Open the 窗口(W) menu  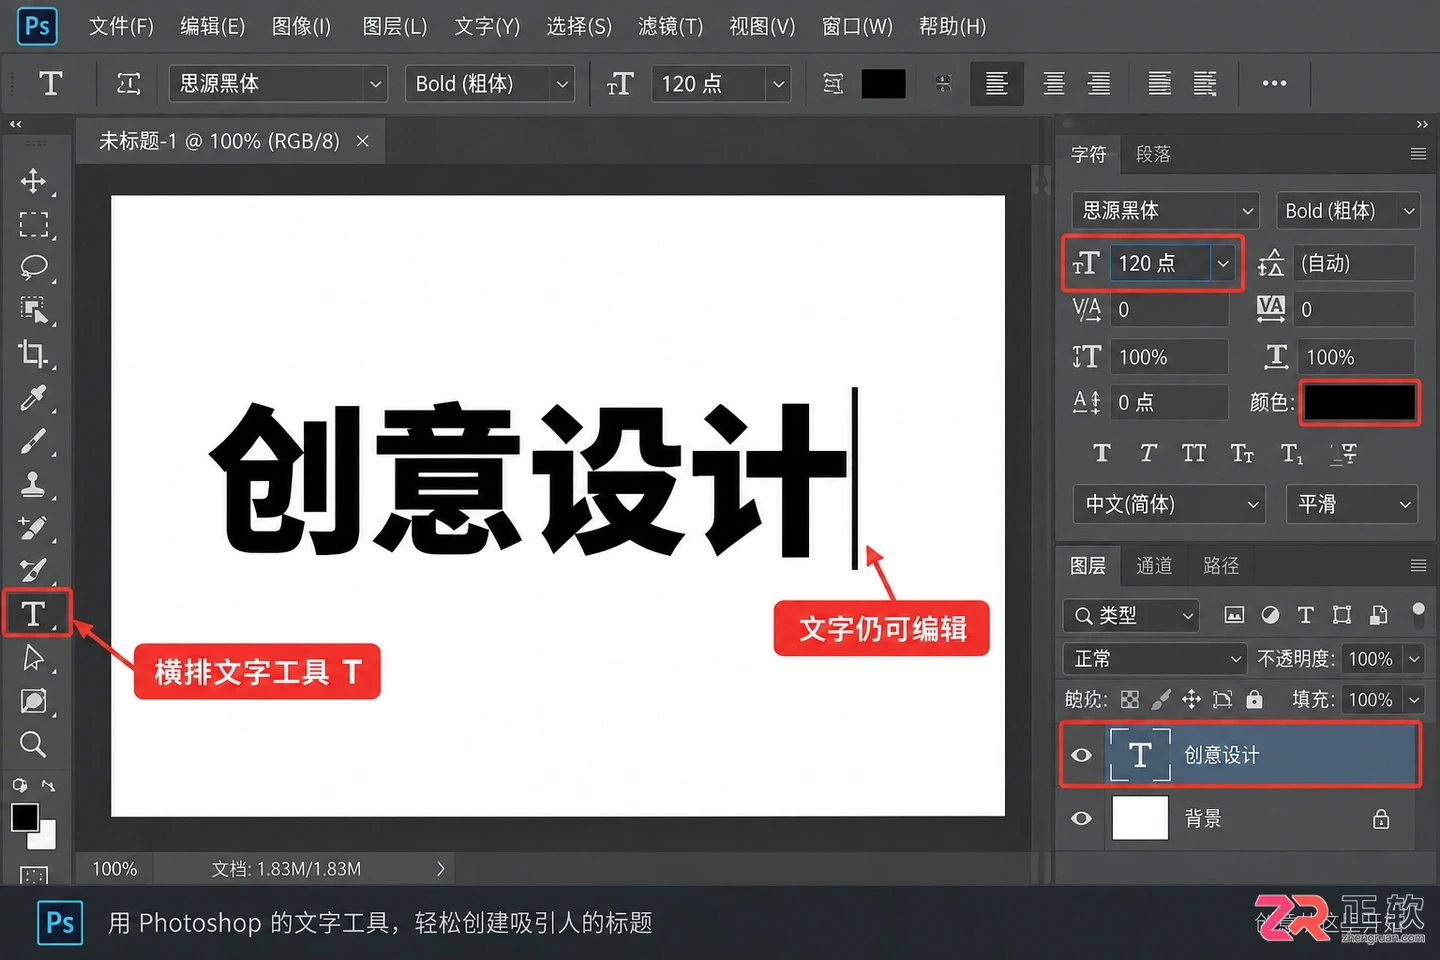coord(857,26)
